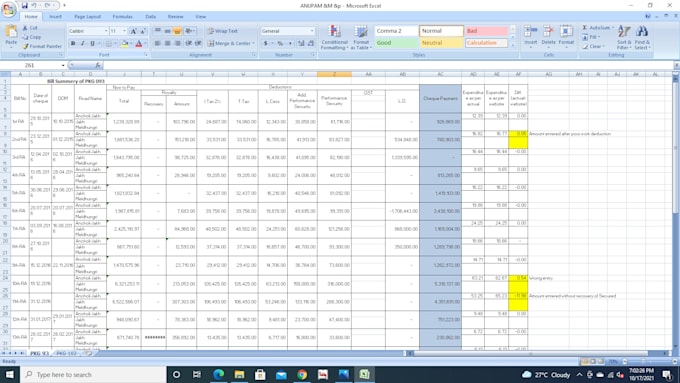Screen dimensions: 680x383
Task: Open the Mail app from taskbar
Action: (281, 374)
